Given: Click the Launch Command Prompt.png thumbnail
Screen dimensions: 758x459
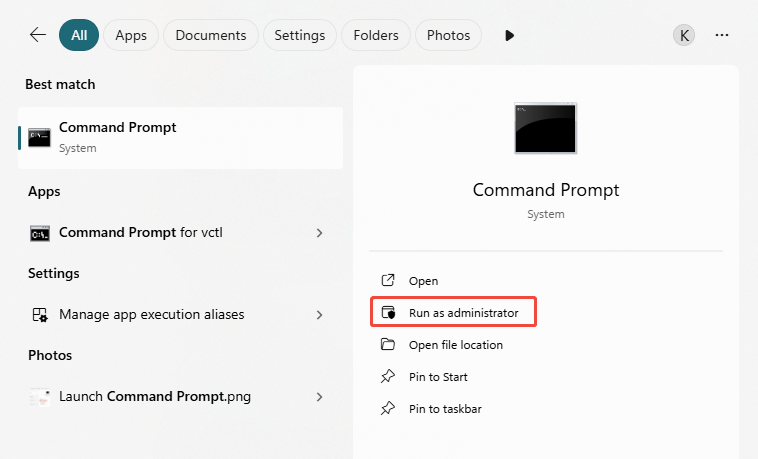Looking at the screenshot, I should (40, 397).
